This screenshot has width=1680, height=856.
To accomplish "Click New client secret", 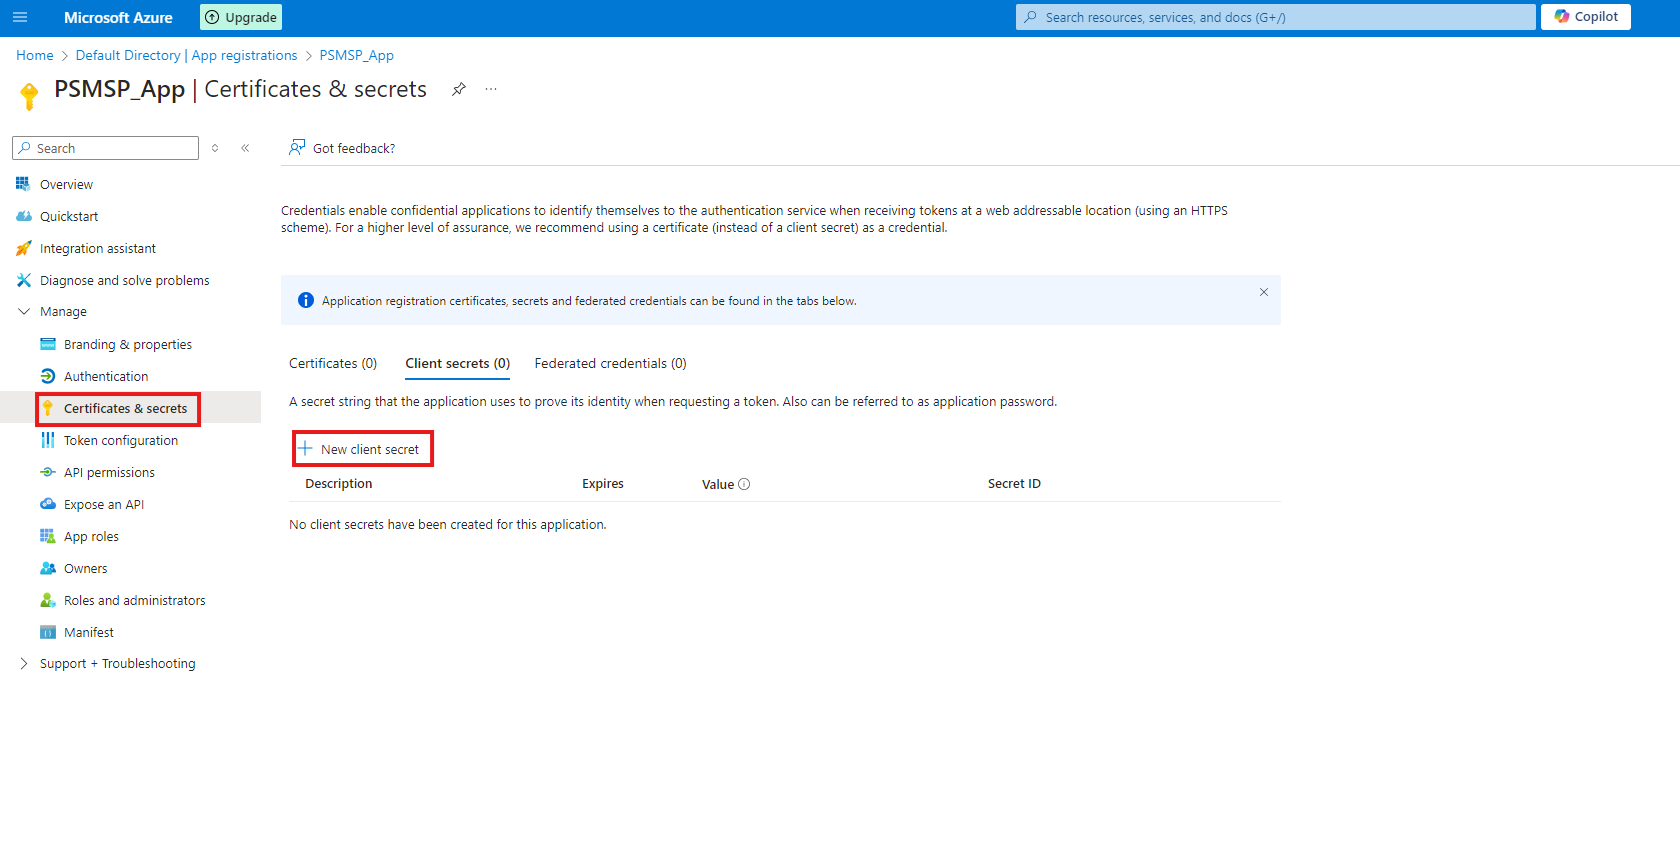I will point(362,449).
